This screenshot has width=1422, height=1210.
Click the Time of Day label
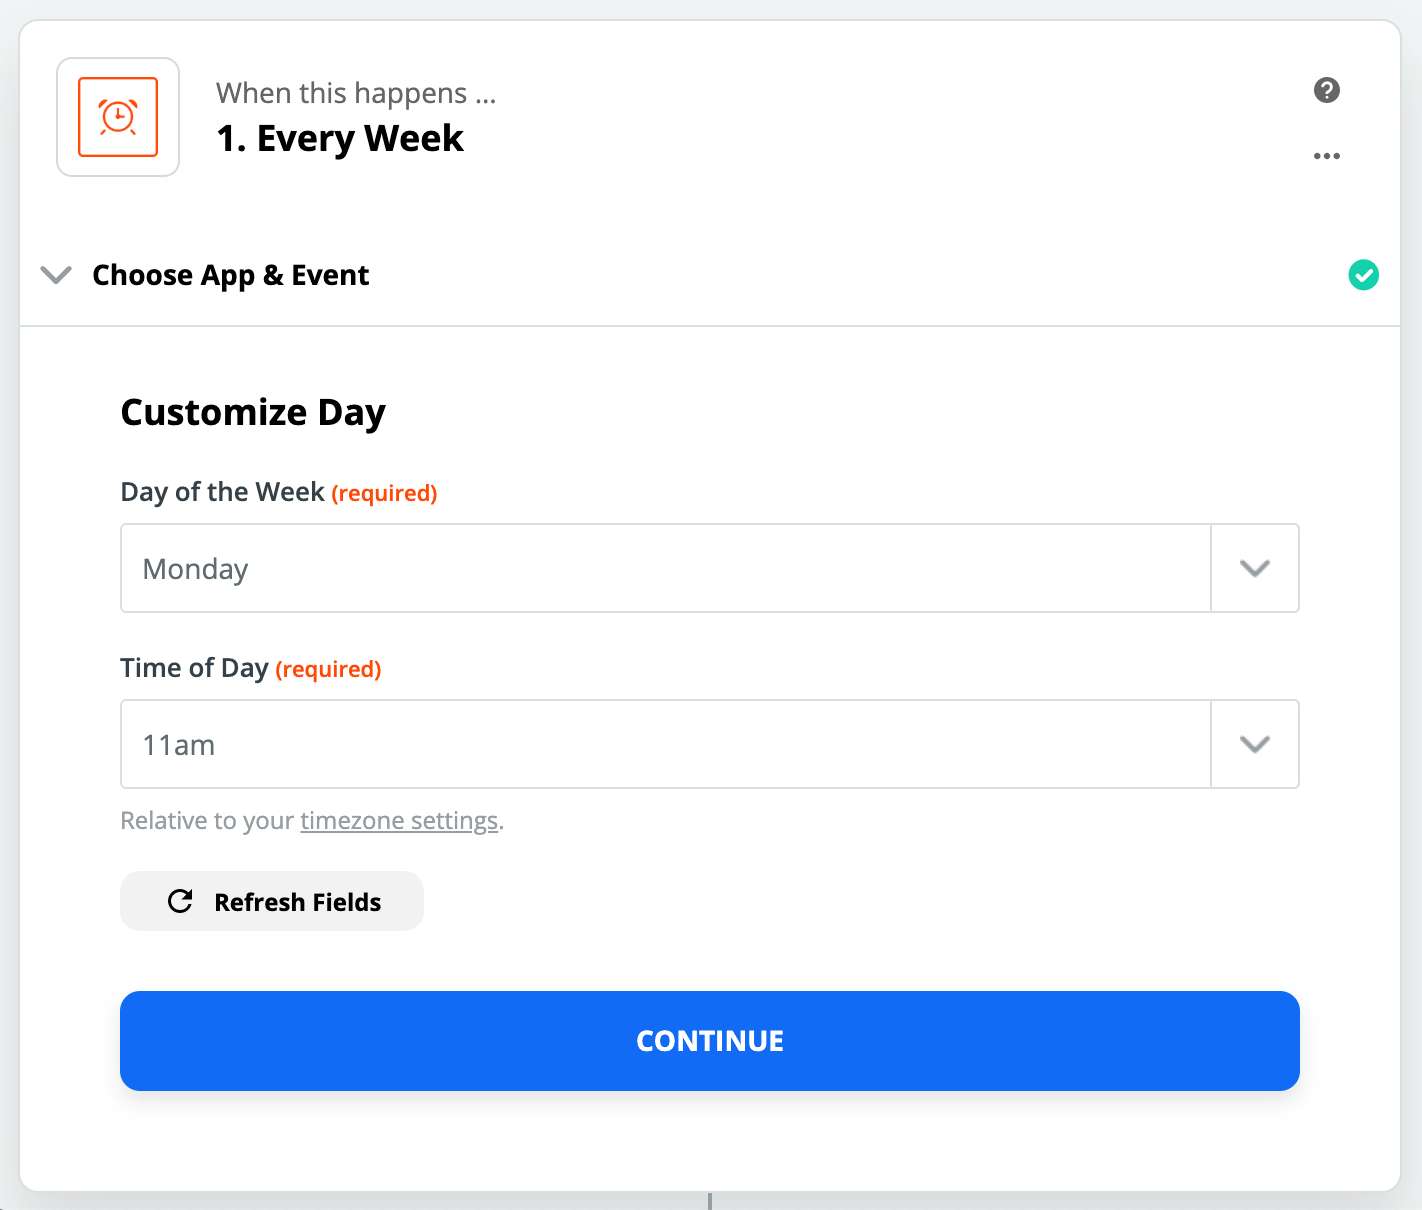[x=194, y=668]
